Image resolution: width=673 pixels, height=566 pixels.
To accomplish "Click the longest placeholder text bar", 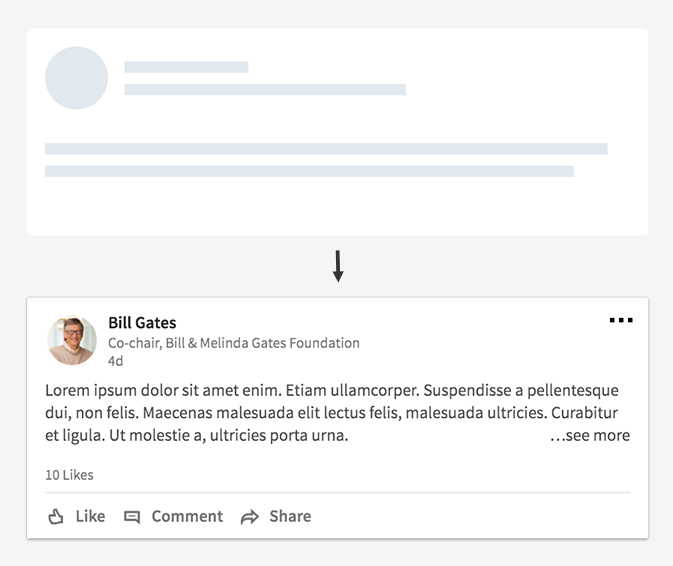I will [x=326, y=149].
